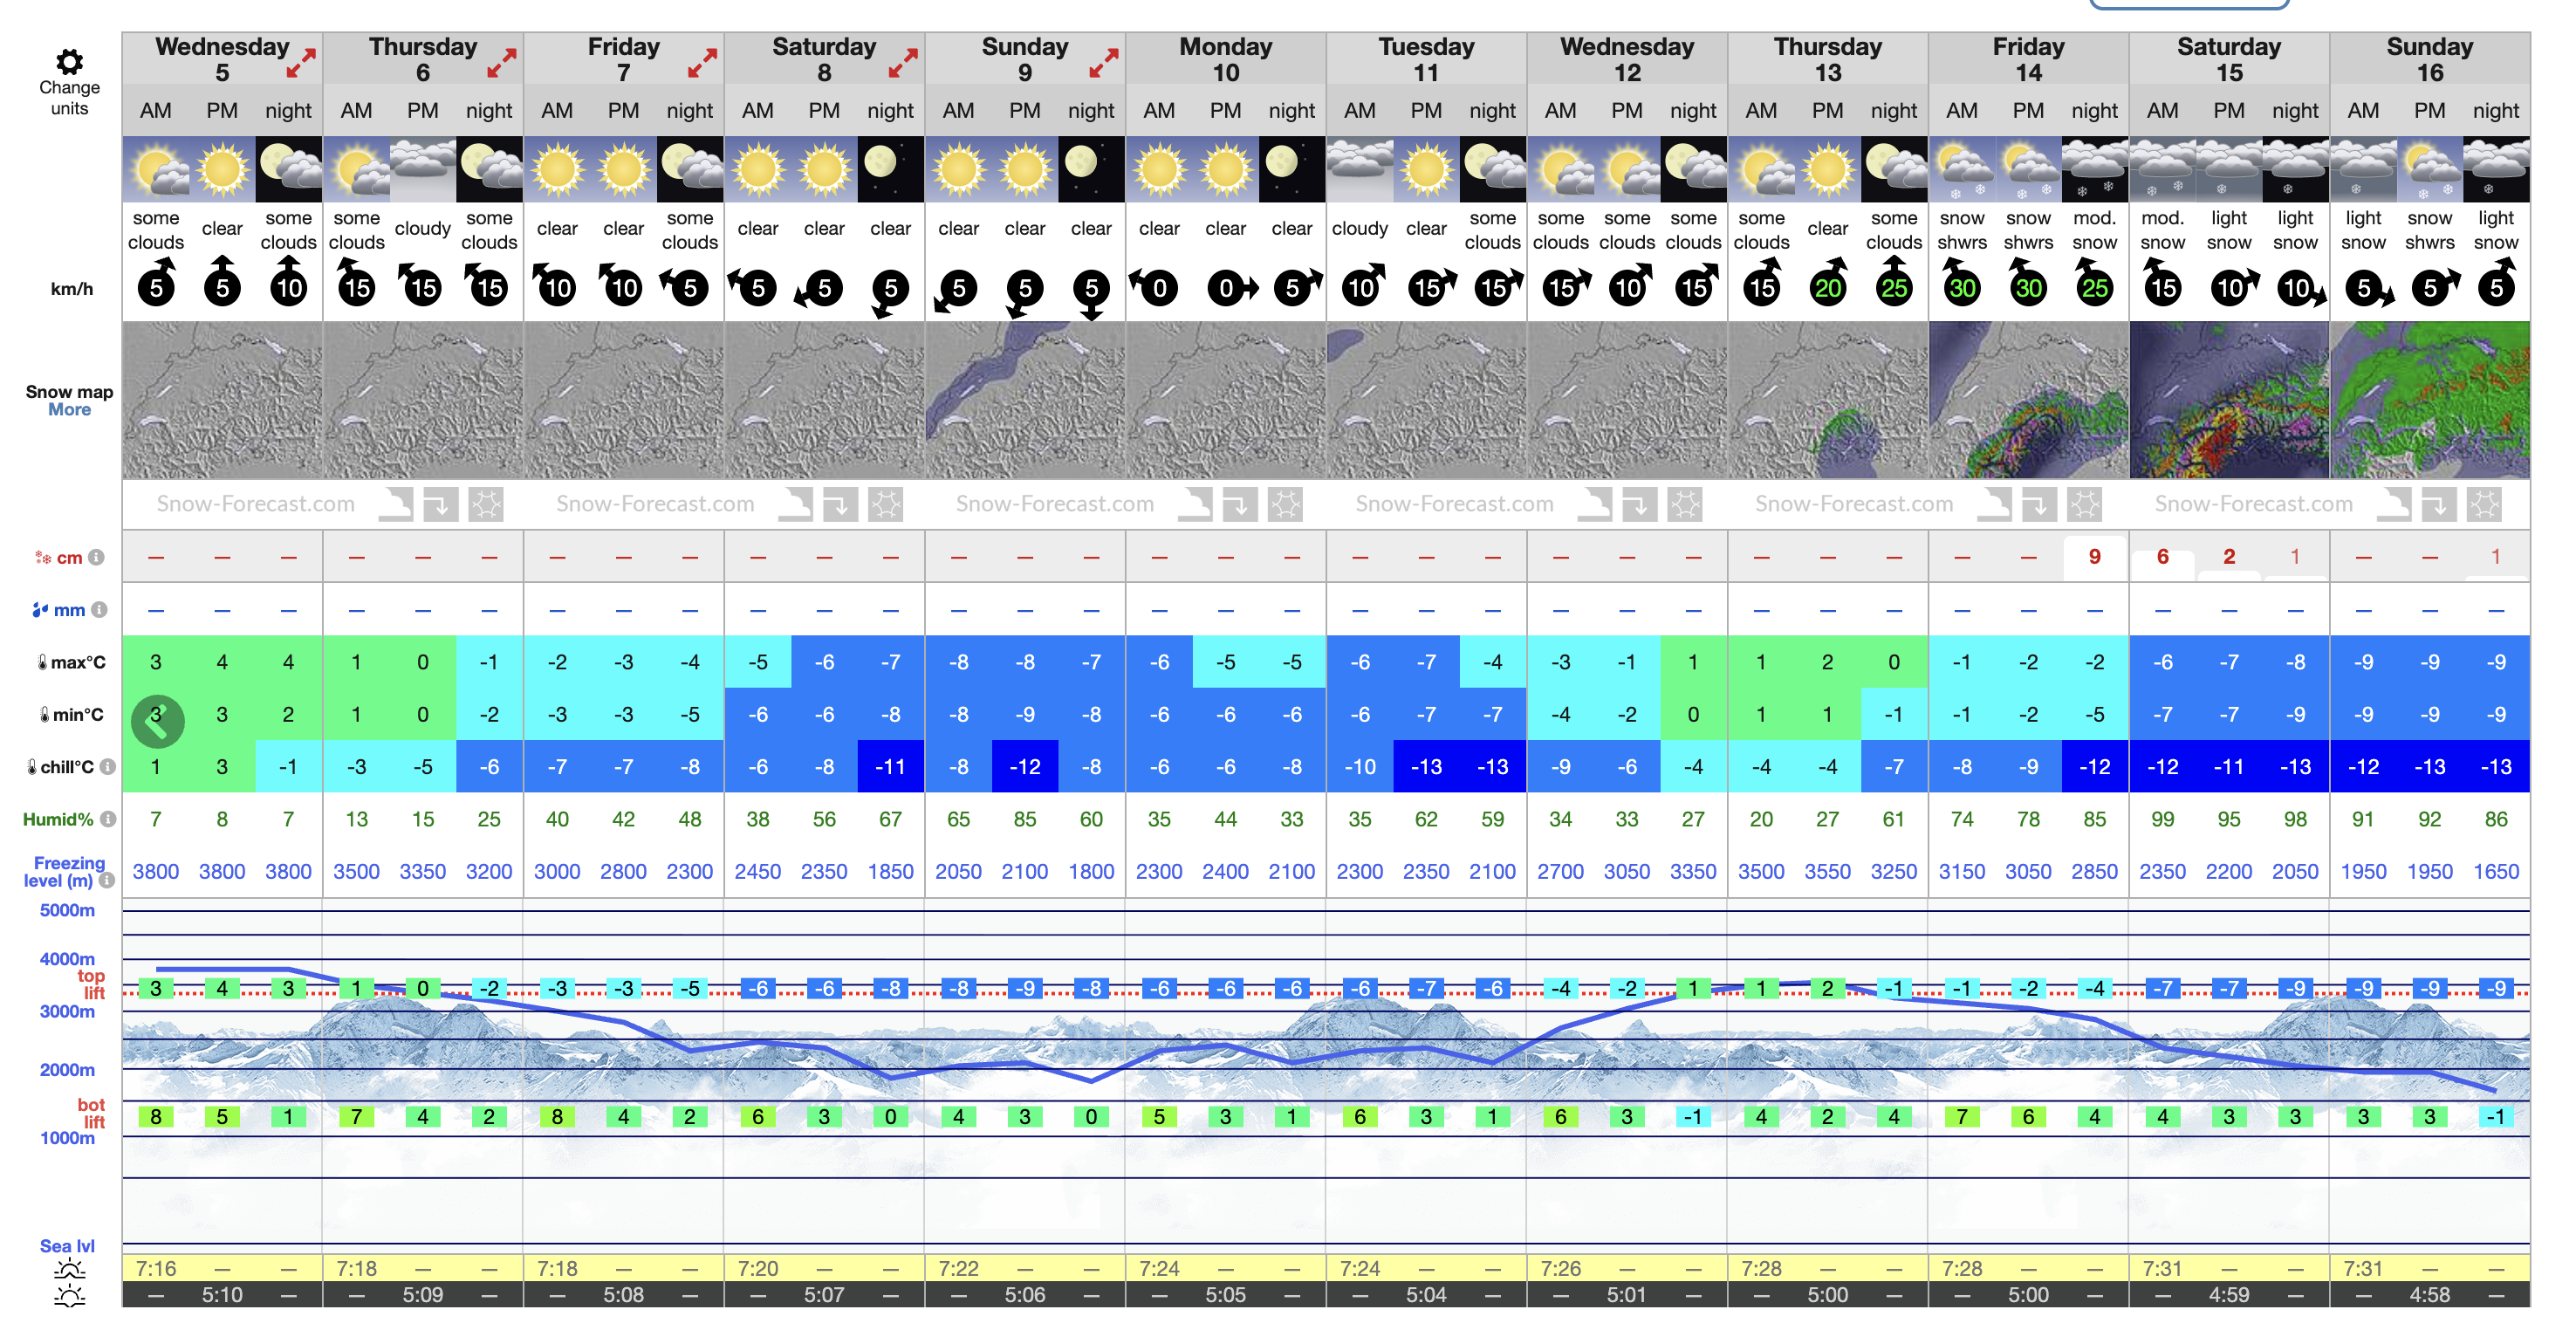Click the green back chevron circle button
Screen dimensions: 2576x1330
(x=157, y=722)
